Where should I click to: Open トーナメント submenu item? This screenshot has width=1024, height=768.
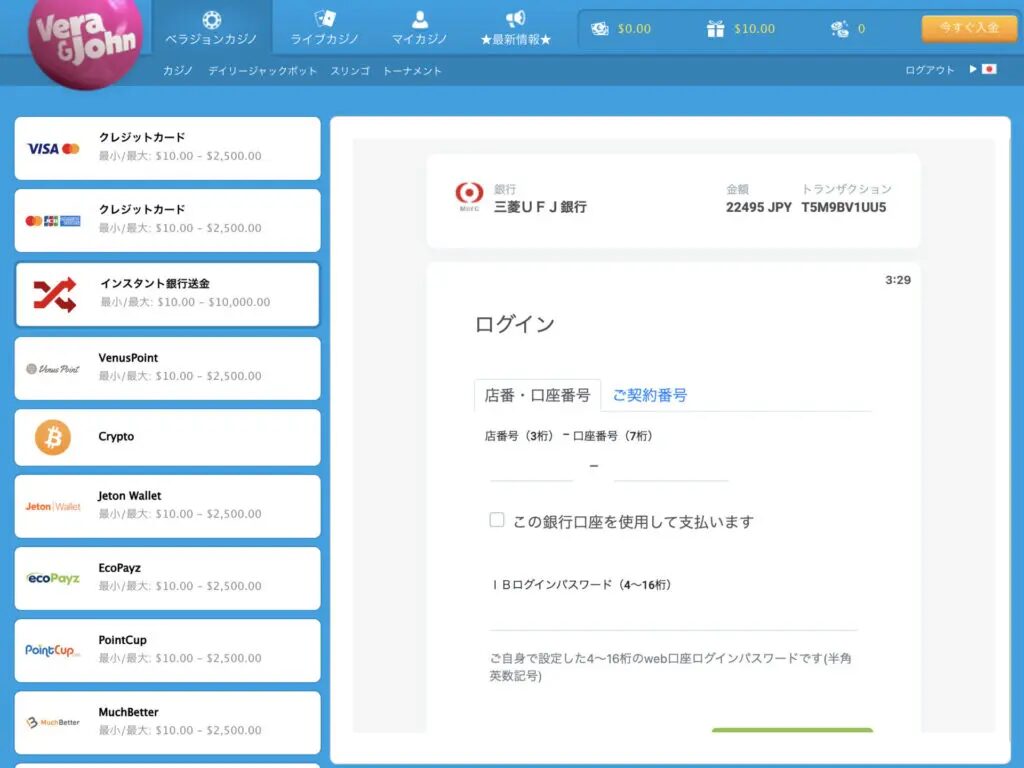(412, 71)
